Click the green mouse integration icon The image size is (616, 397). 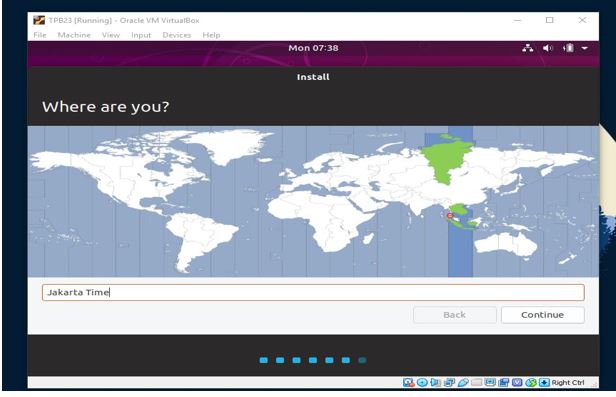coord(531,382)
